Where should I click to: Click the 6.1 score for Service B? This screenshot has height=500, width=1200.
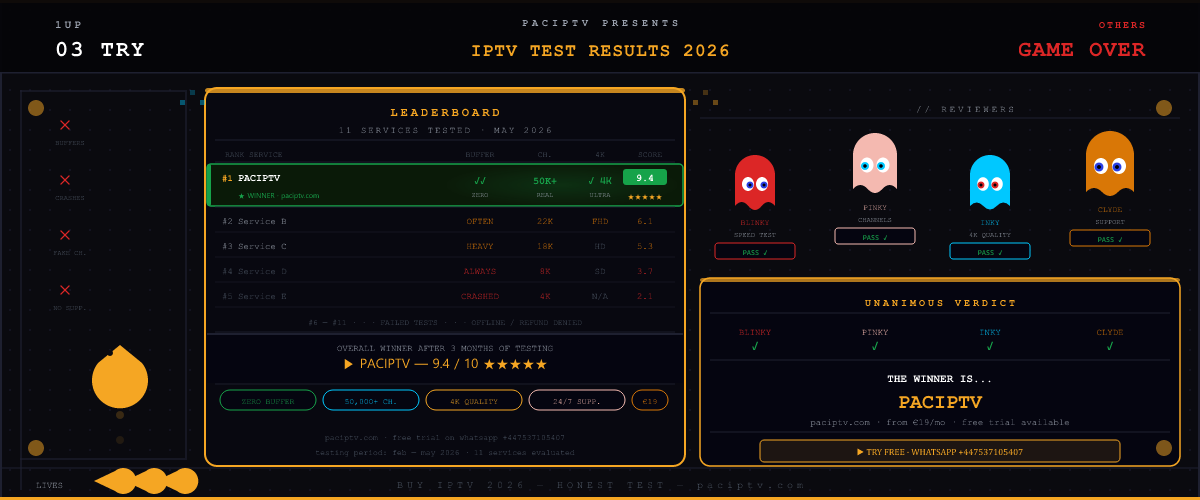click(x=645, y=221)
